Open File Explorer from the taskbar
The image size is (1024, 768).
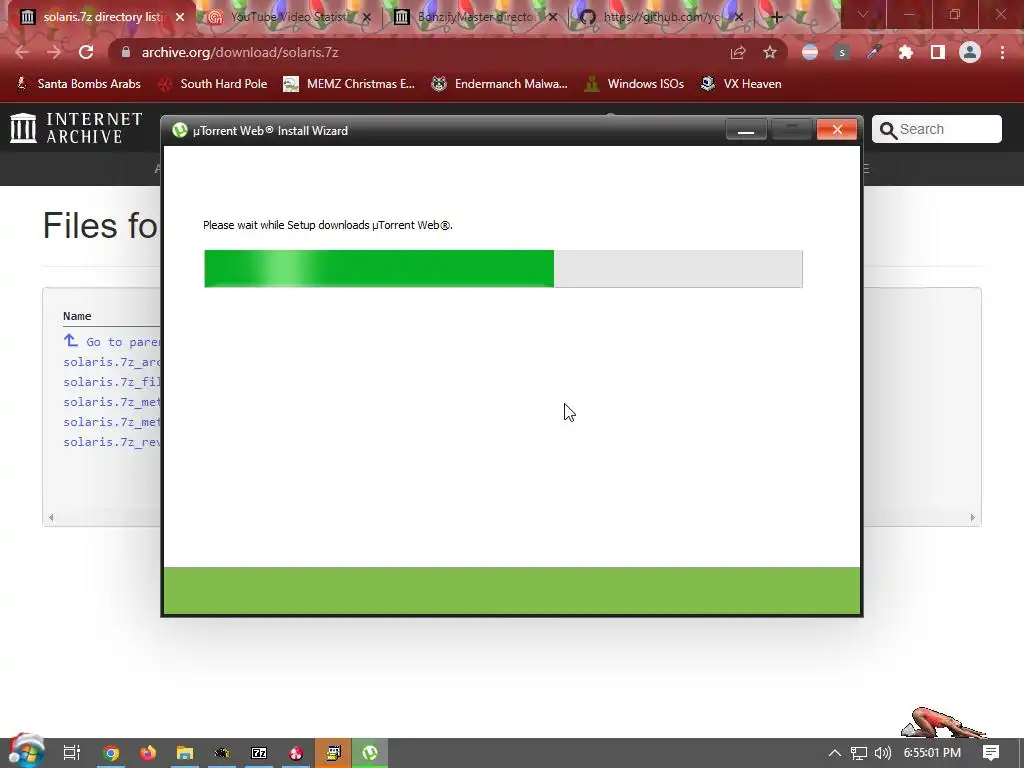tap(185, 754)
